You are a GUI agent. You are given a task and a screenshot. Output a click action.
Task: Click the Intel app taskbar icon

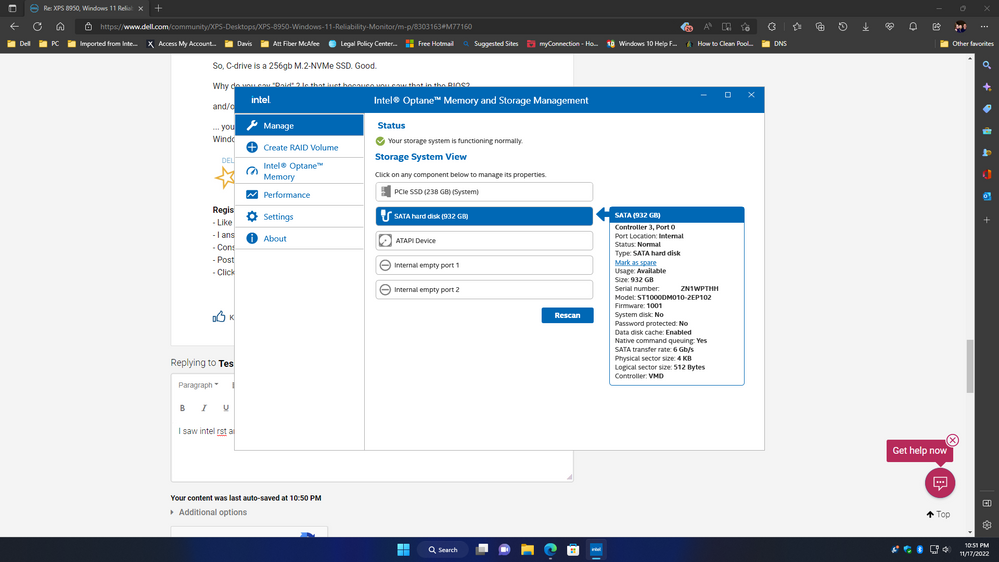pos(596,549)
